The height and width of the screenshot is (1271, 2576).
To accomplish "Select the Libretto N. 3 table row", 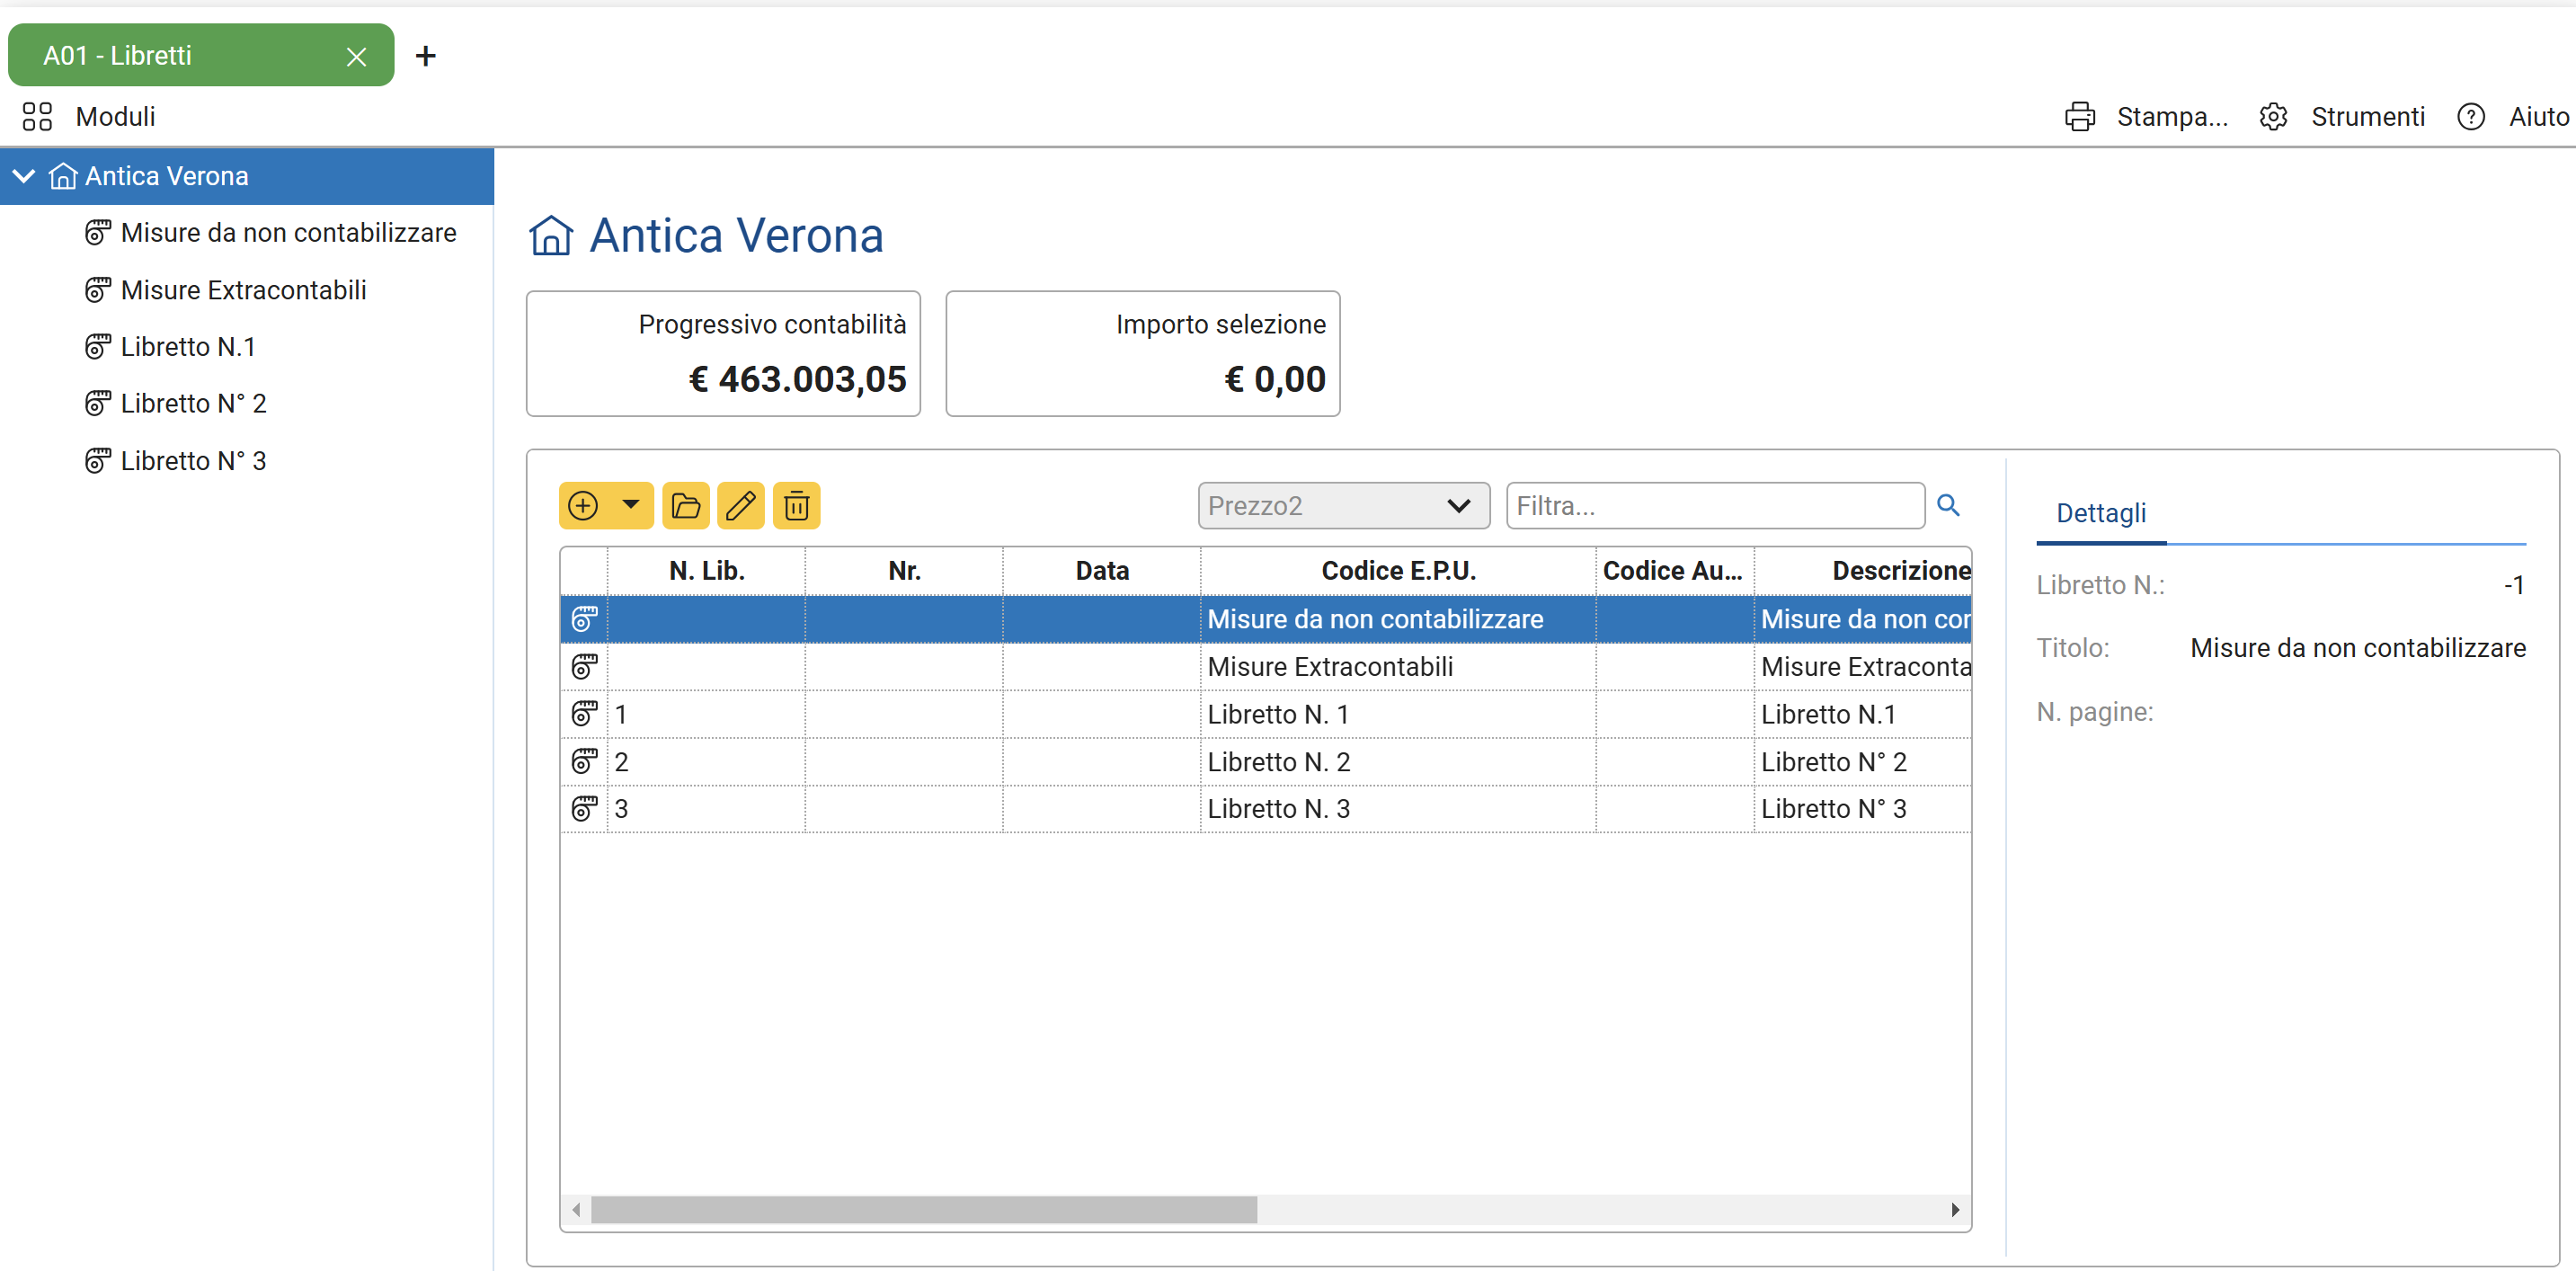I will (1278, 808).
